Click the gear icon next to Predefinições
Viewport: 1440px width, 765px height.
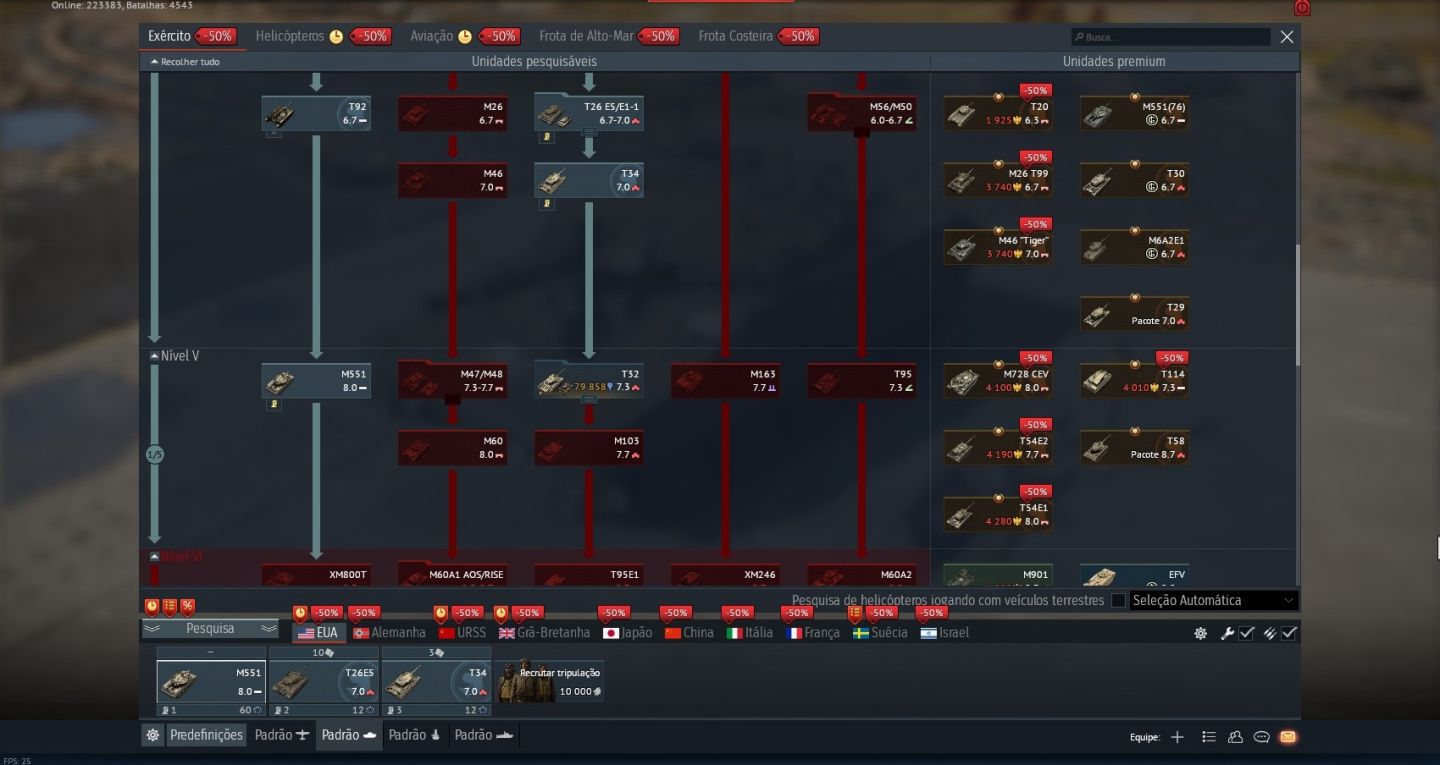(153, 735)
